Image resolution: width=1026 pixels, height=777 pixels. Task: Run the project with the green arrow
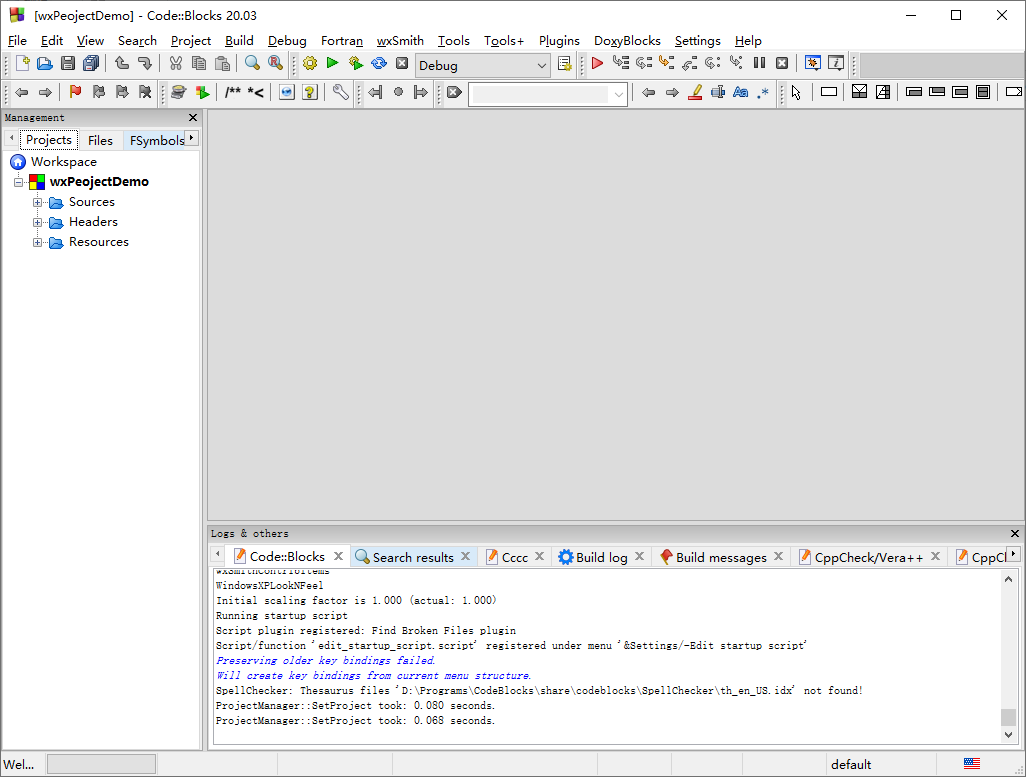332,63
